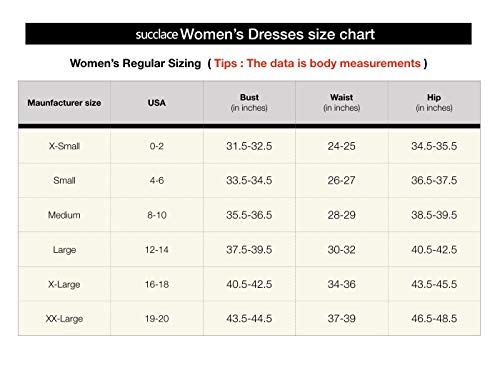Click USA size '19-20'

click(x=157, y=319)
